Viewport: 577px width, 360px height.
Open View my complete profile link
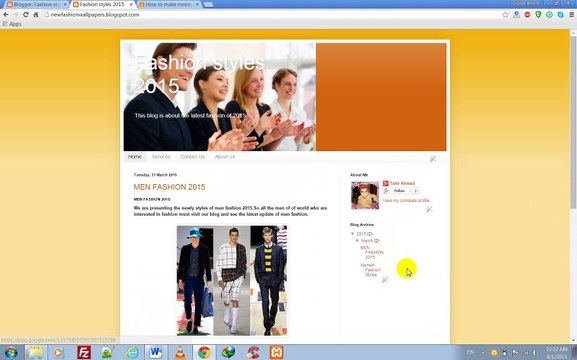(x=406, y=200)
